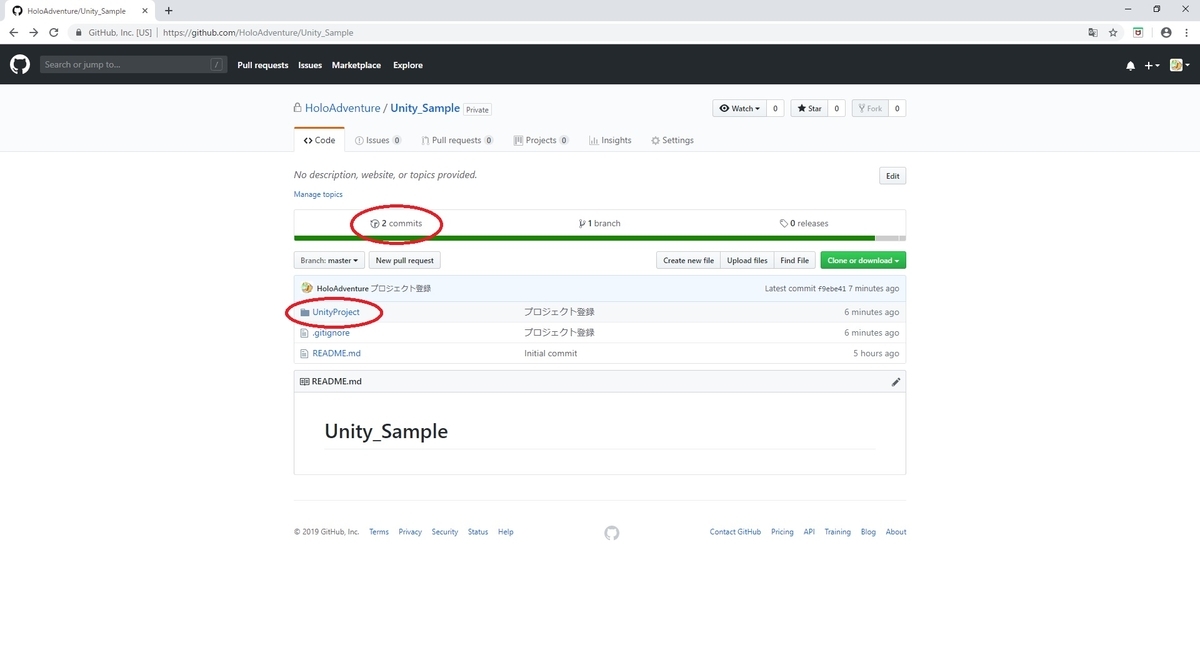This screenshot has height=650, width=1200.
Task: Click the notifications bell icon
Action: (x=1131, y=65)
